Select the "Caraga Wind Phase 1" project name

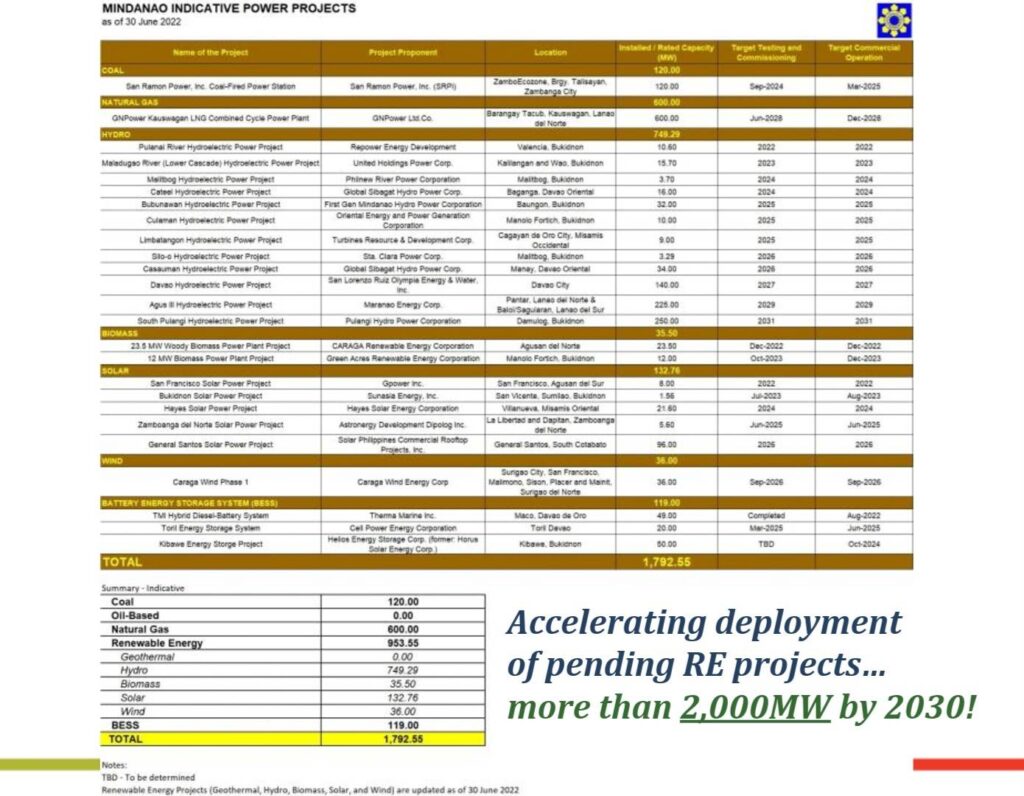click(x=210, y=483)
